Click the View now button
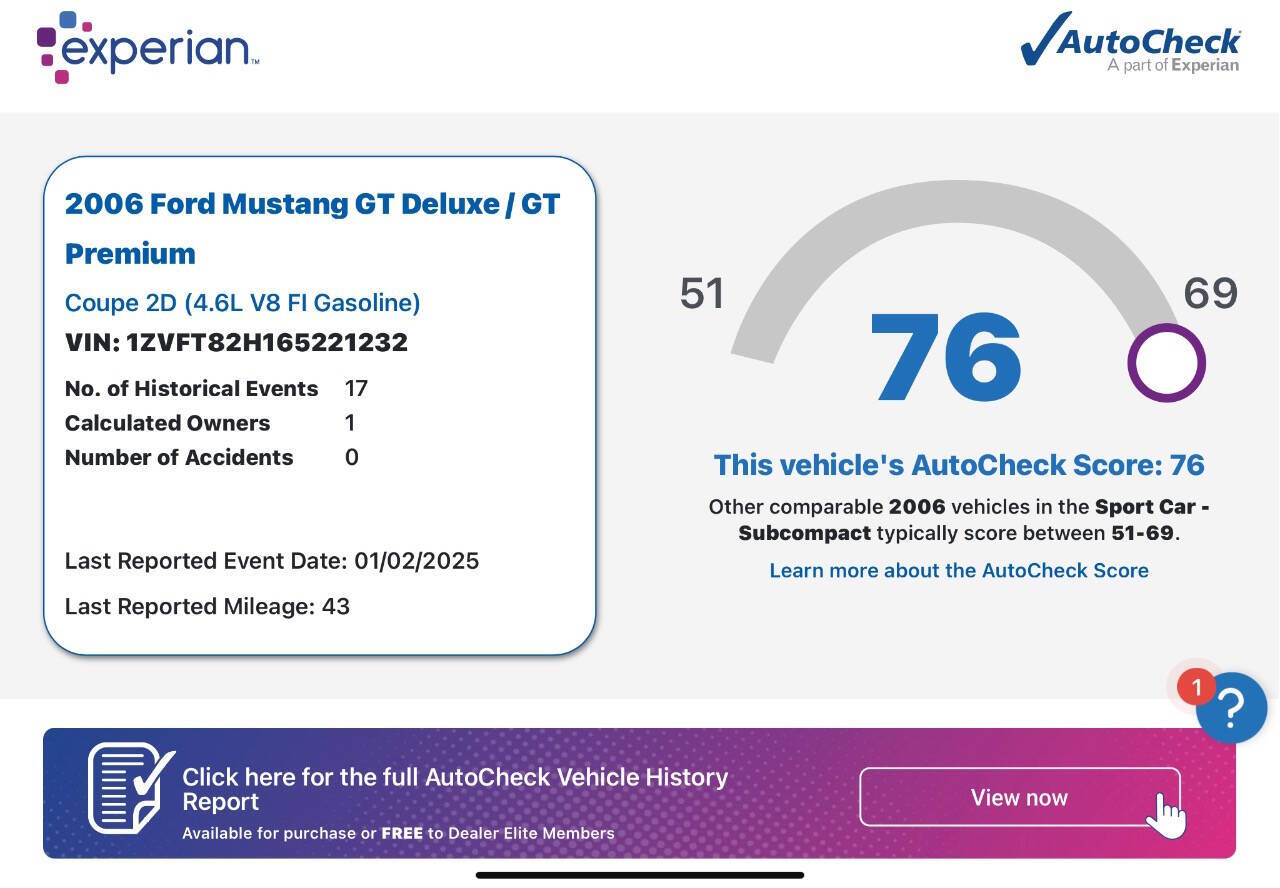1280x888 pixels. point(1019,797)
